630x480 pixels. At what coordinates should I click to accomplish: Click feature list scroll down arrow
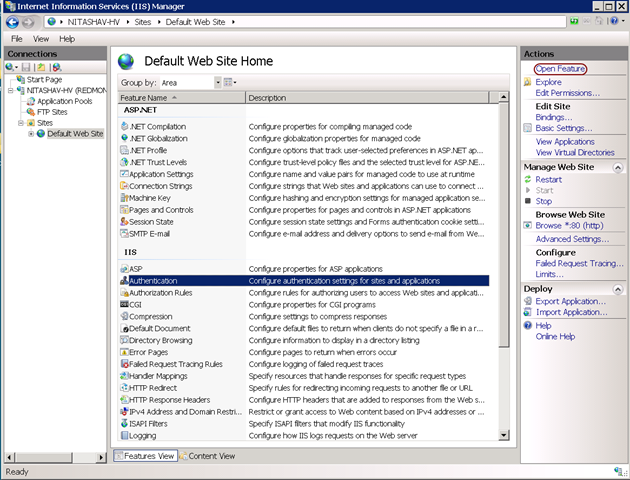tap(503, 435)
